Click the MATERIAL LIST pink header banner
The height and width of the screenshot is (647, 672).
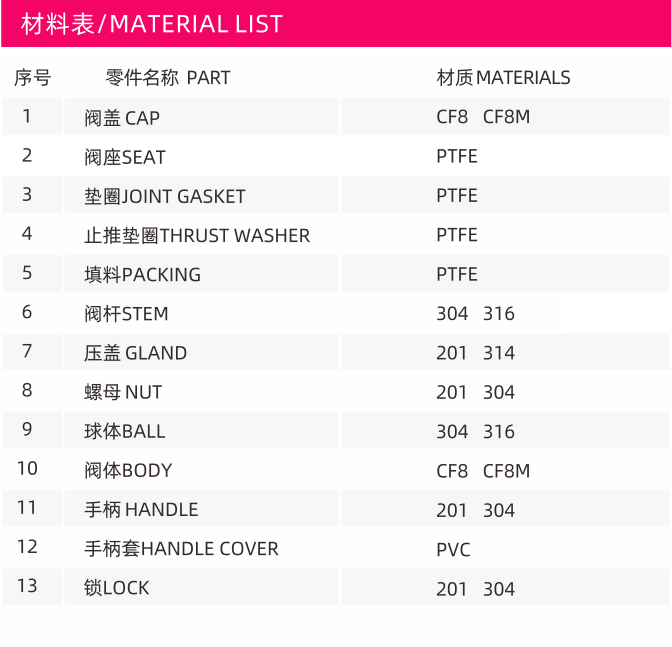[x=336, y=24]
